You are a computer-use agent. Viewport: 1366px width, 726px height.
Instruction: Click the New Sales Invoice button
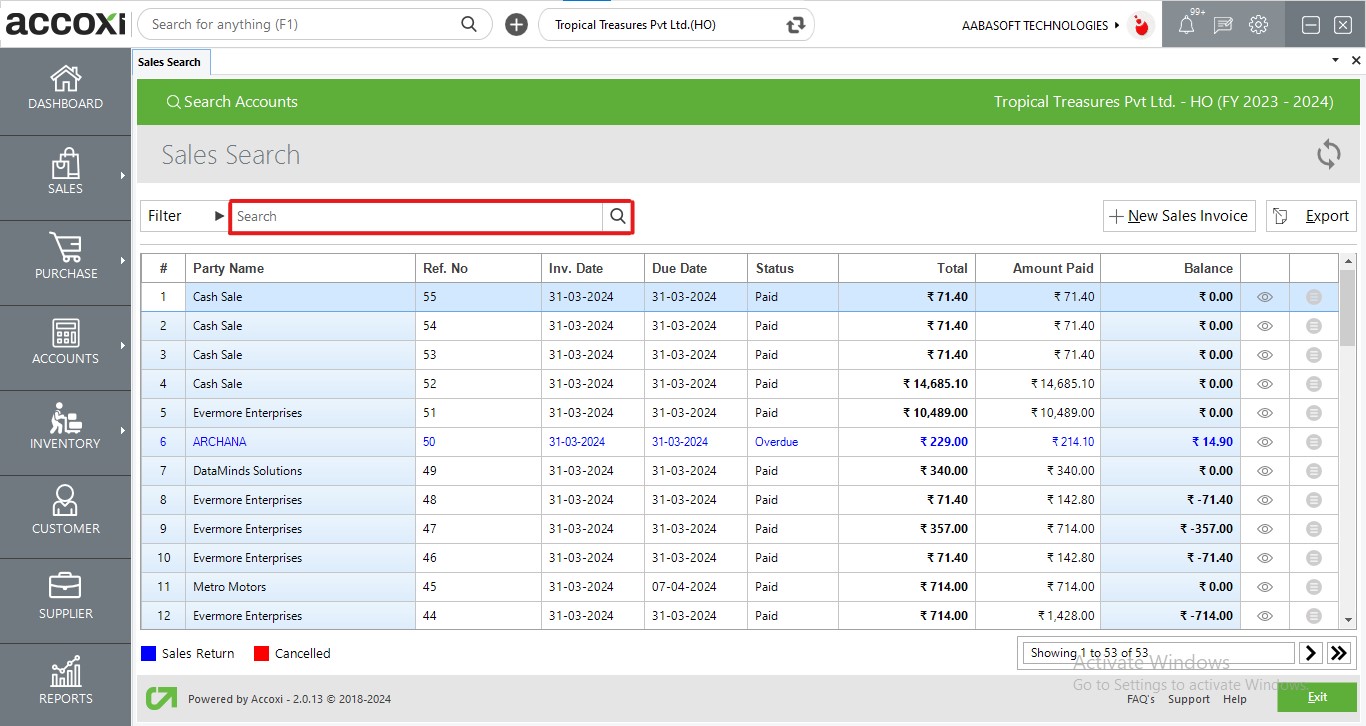coord(1179,216)
